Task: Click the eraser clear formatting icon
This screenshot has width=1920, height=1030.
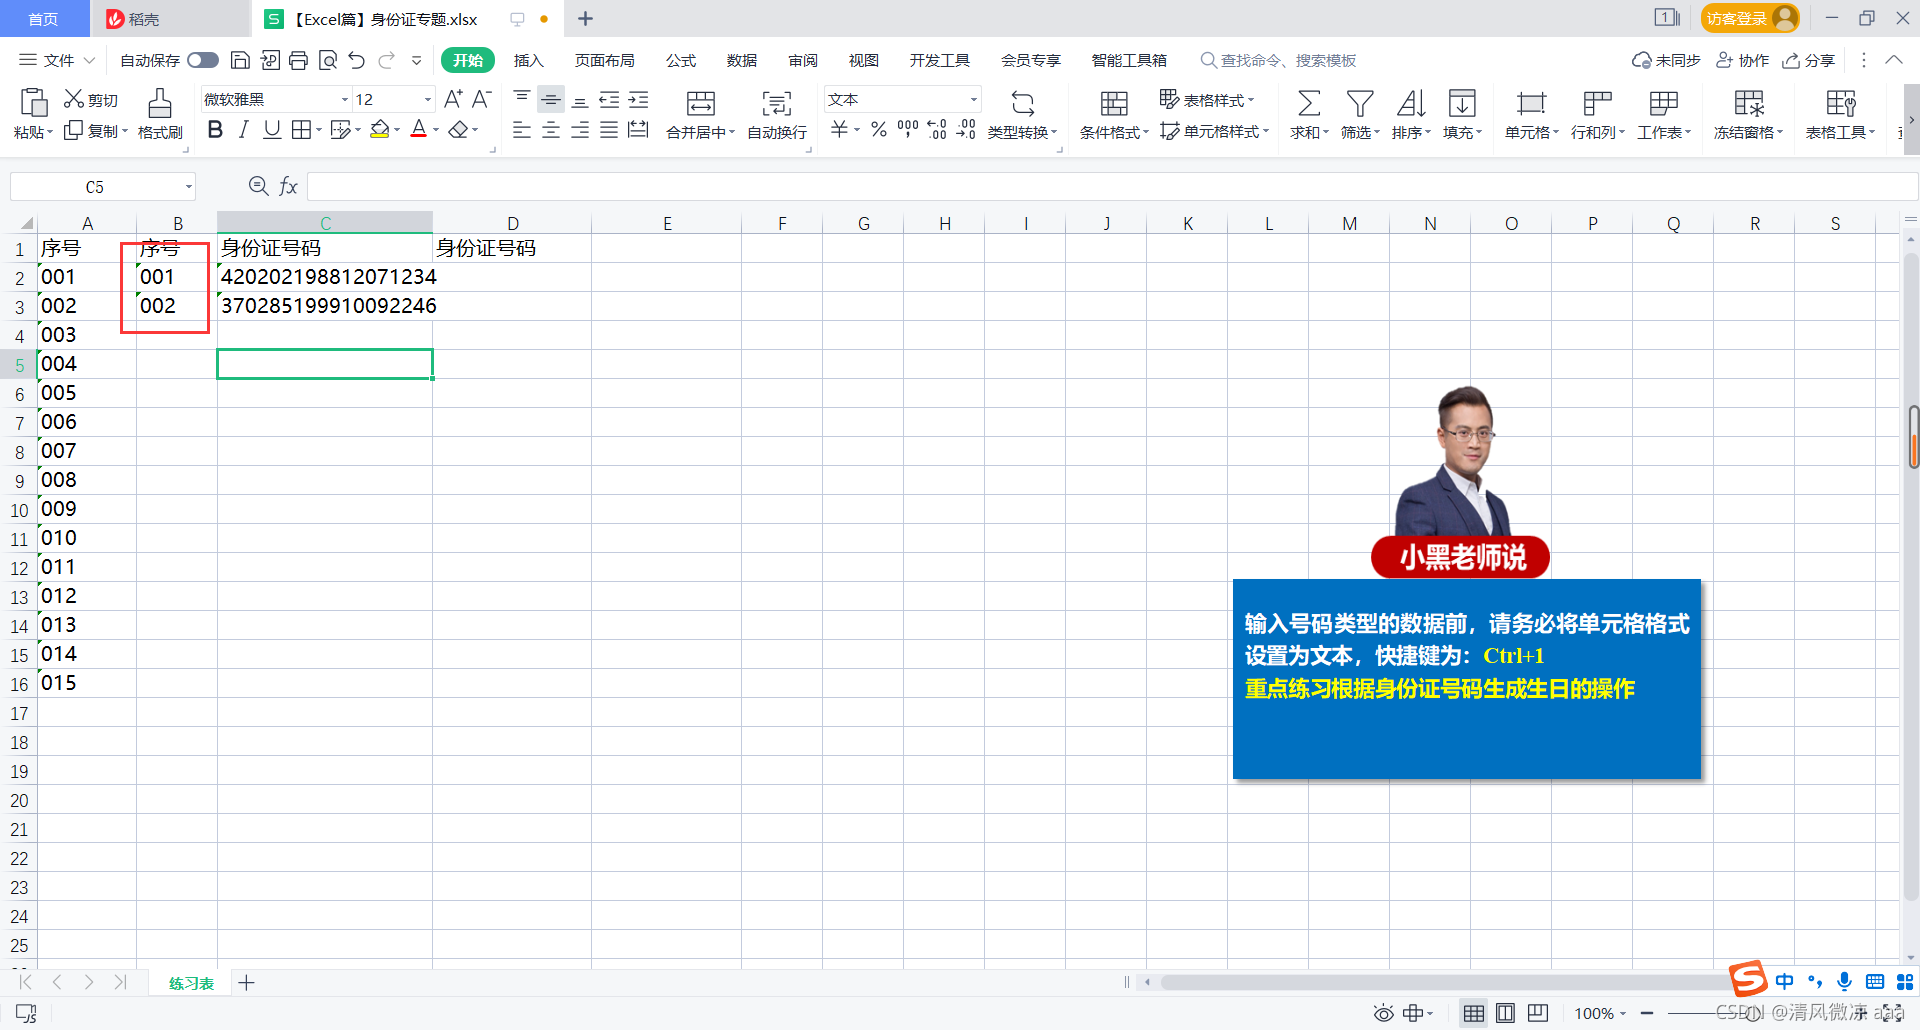Action: point(458,130)
